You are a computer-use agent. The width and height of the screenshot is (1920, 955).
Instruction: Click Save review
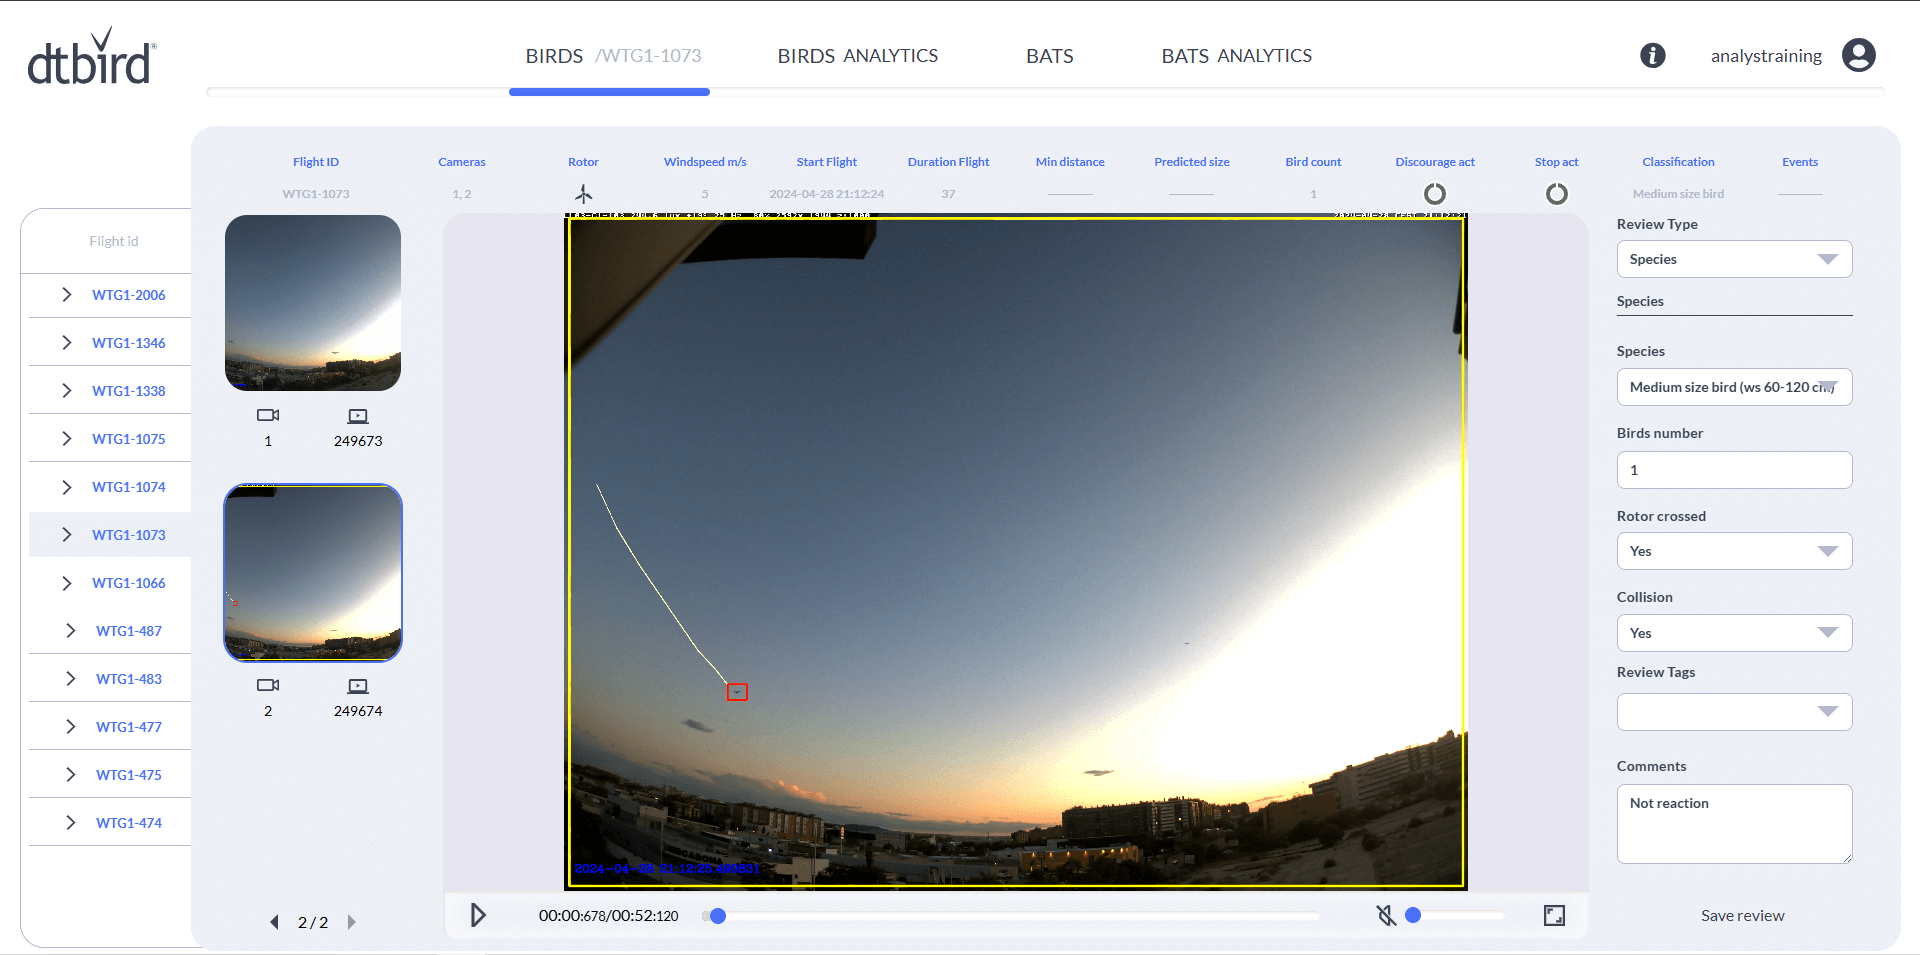[x=1742, y=915]
